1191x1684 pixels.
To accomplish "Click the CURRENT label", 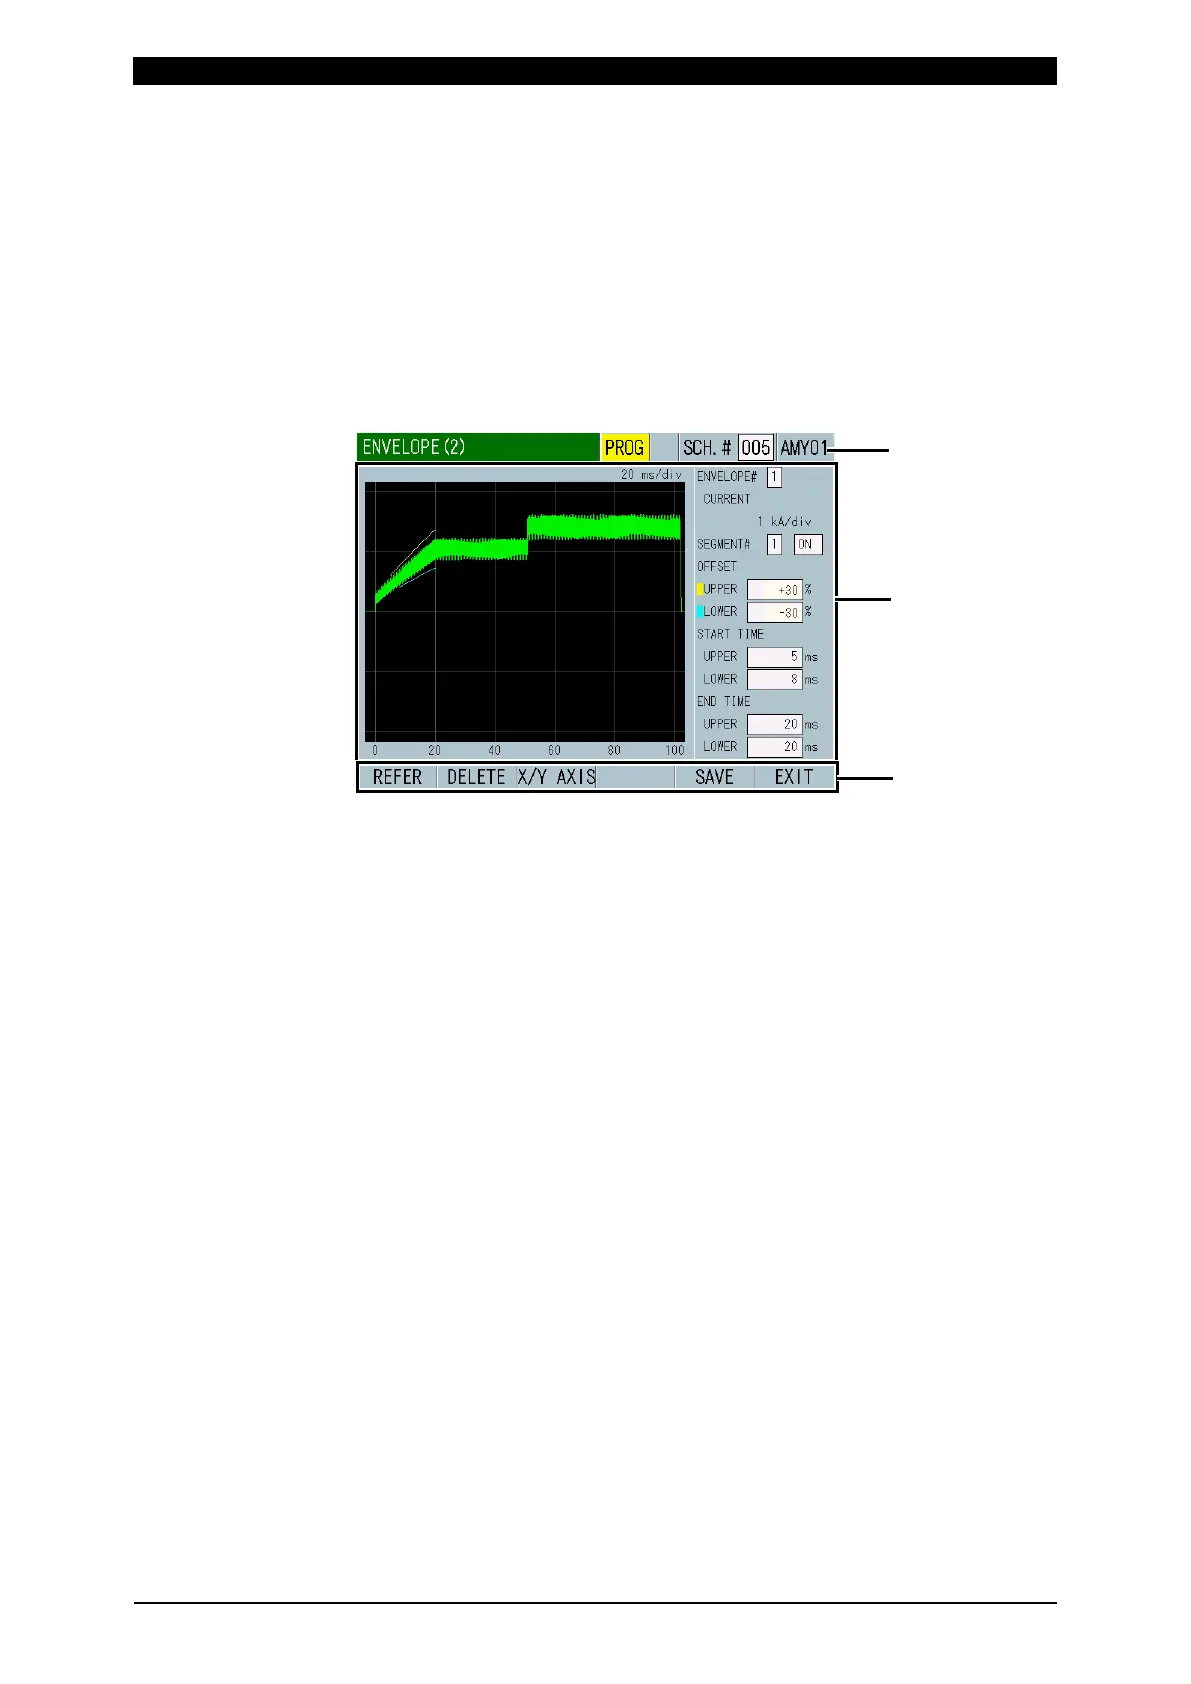I will point(727,499).
